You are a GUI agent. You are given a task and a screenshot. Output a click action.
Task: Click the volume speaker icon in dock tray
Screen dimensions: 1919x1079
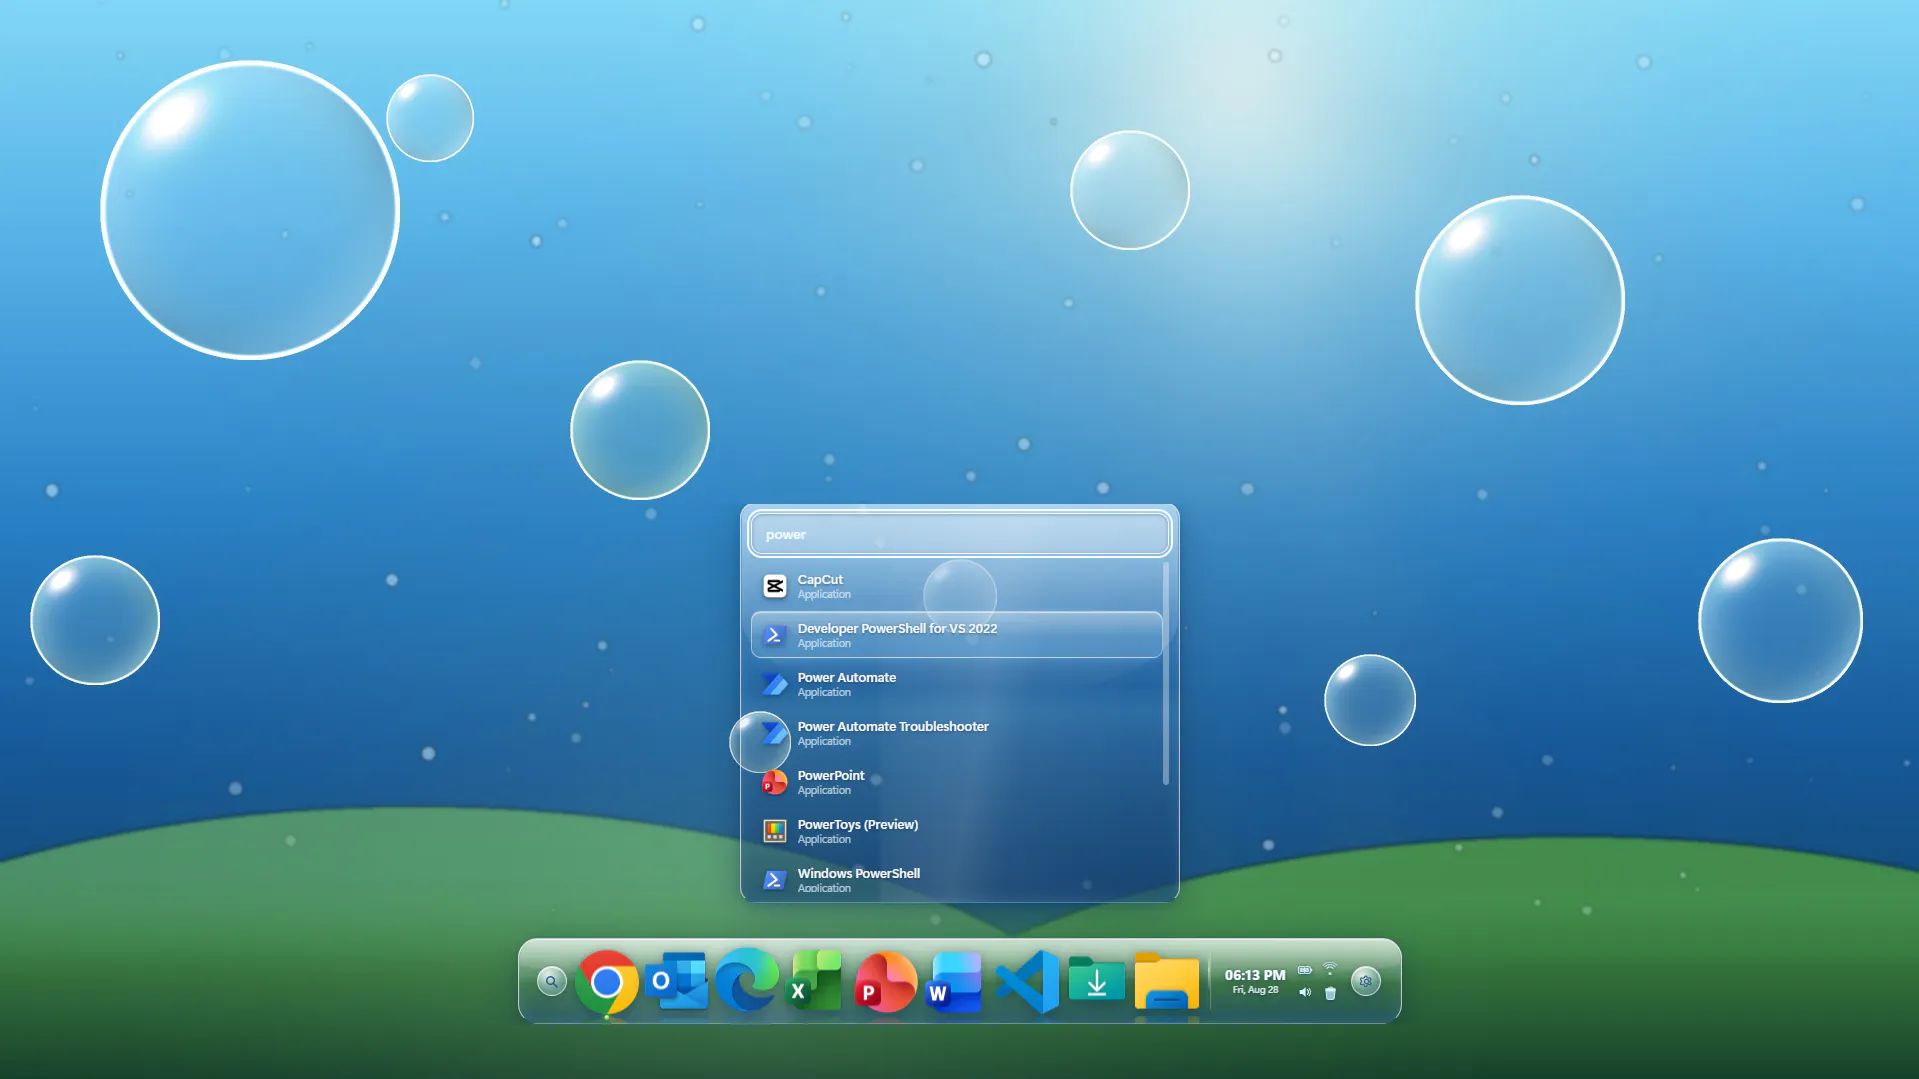(x=1305, y=993)
